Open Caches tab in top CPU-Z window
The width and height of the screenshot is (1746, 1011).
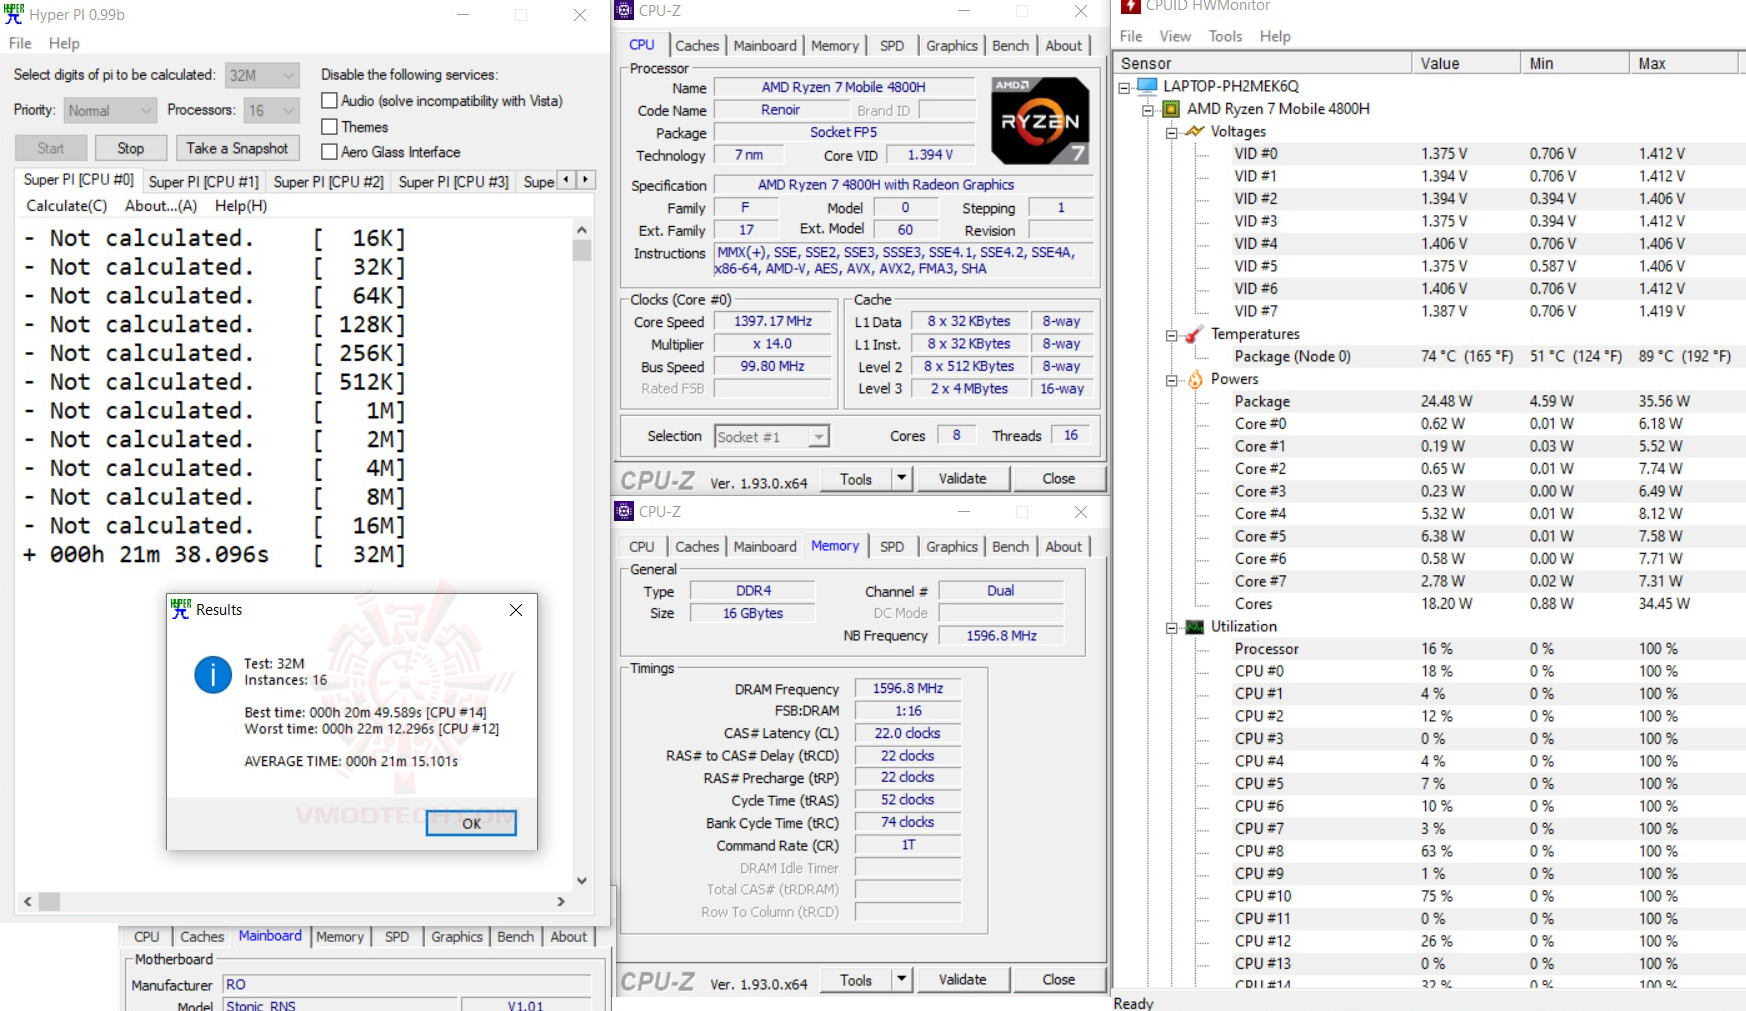pyautogui.click(x=697, y=46)
